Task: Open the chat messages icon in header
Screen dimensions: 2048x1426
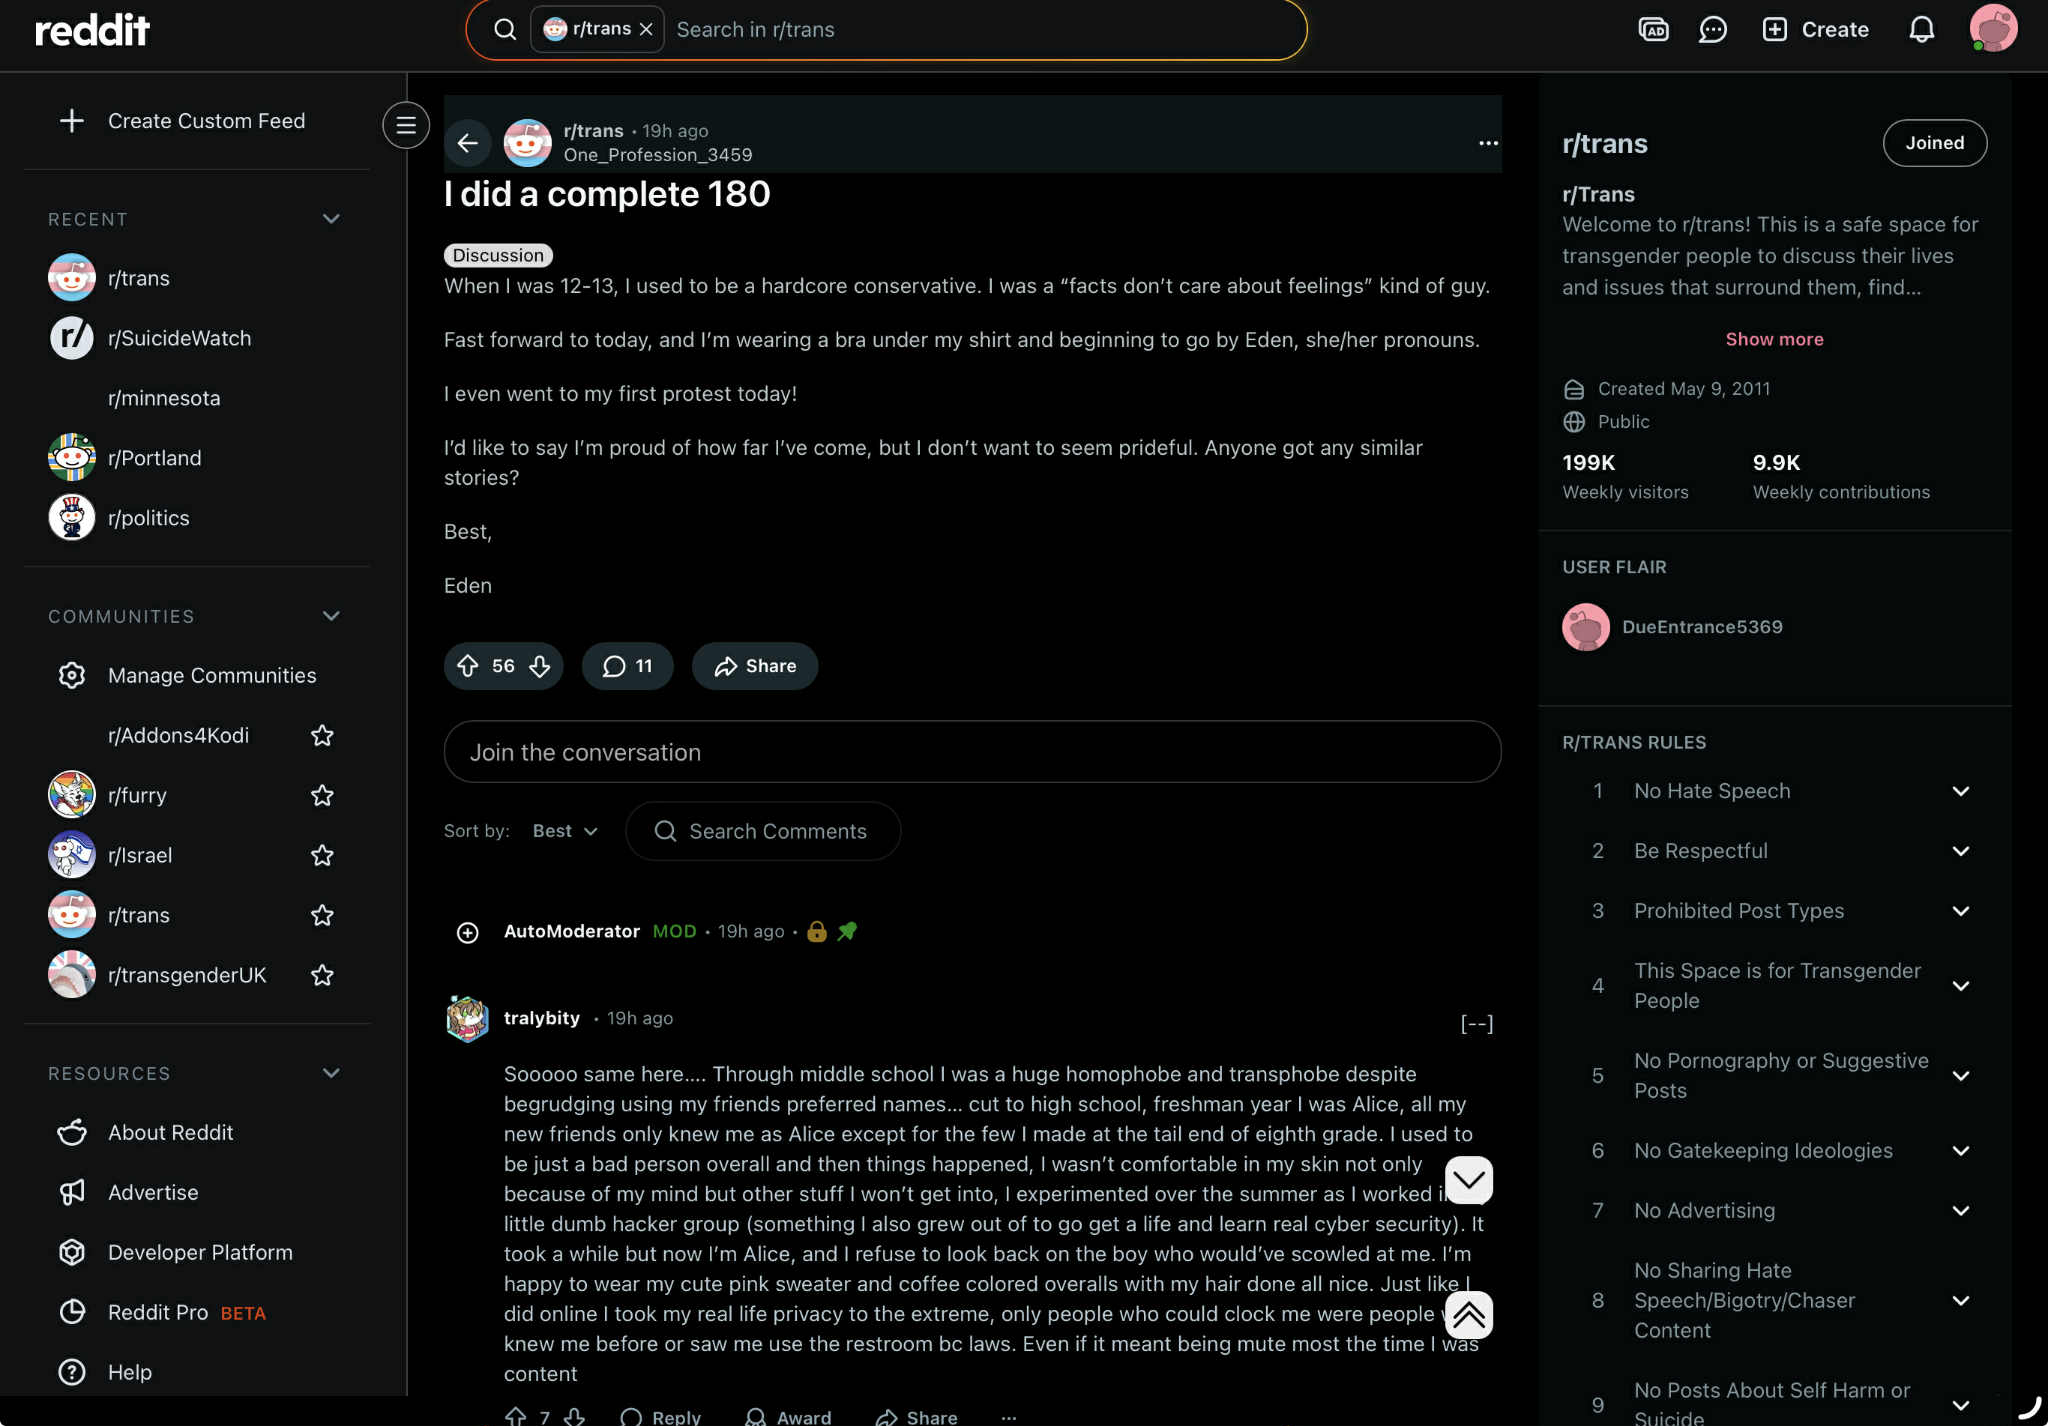Action: (1713, 30)
